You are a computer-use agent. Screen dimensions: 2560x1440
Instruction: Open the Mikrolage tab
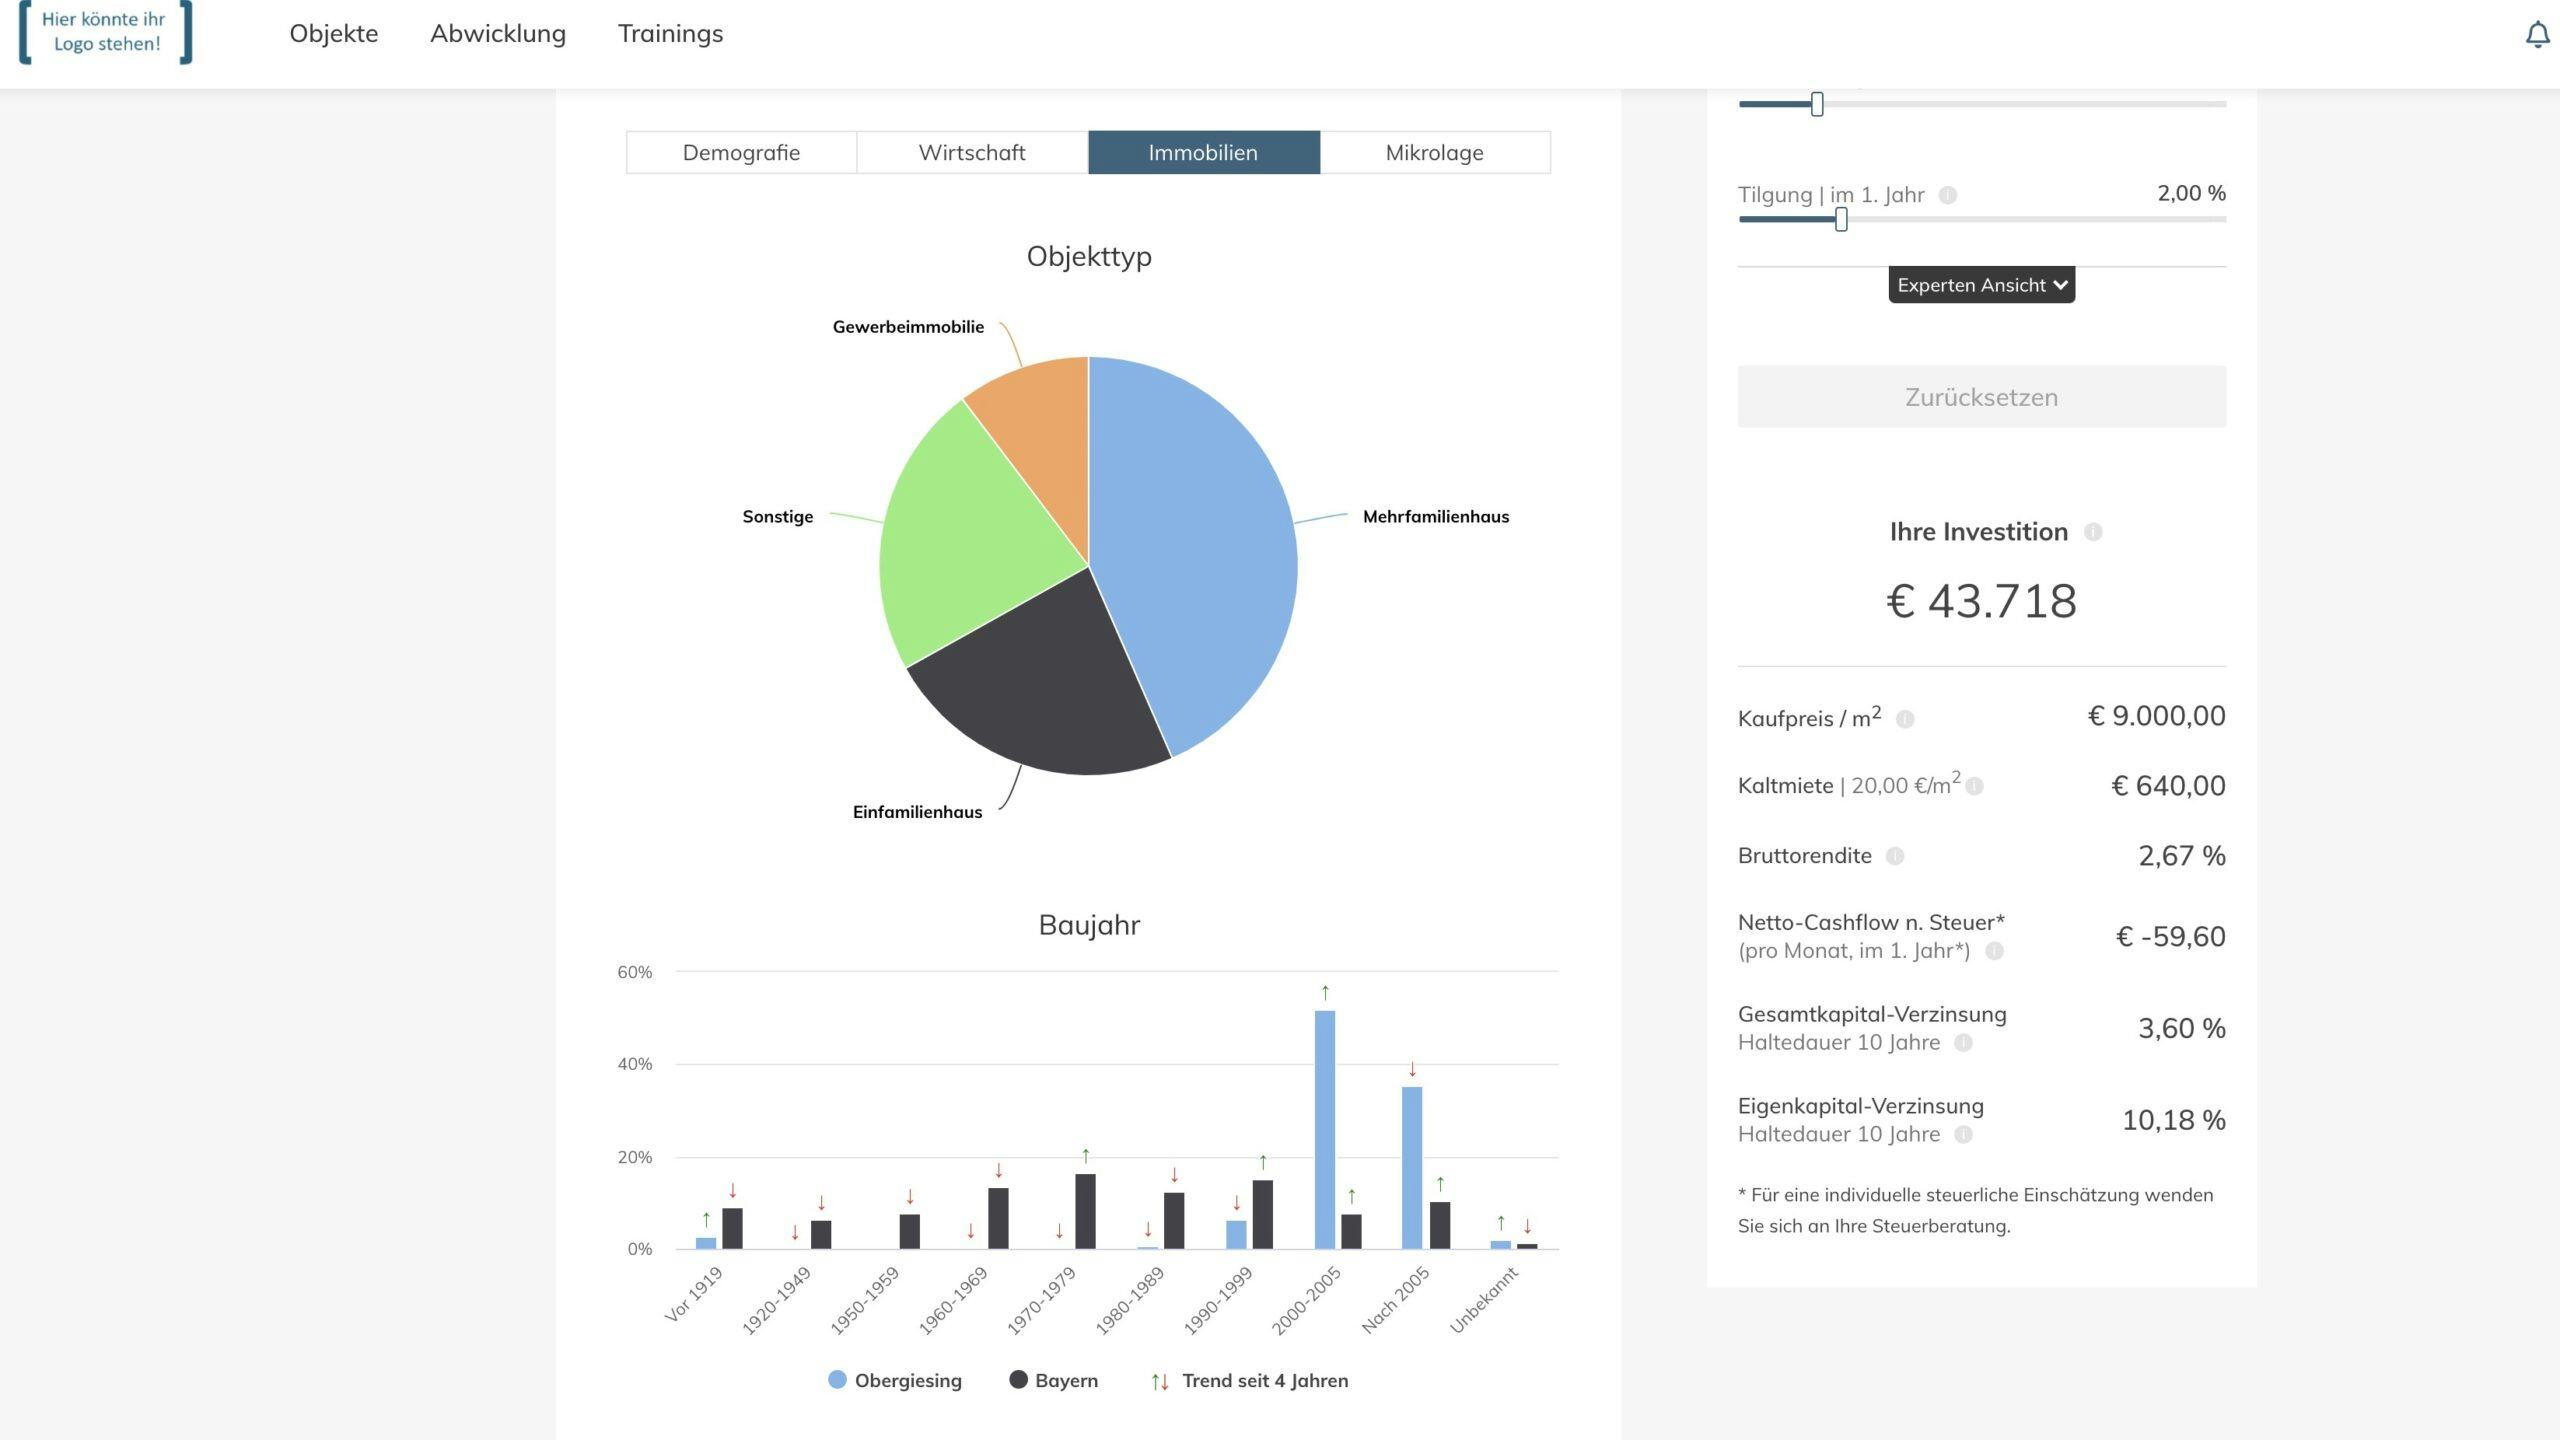point(1435,152)
